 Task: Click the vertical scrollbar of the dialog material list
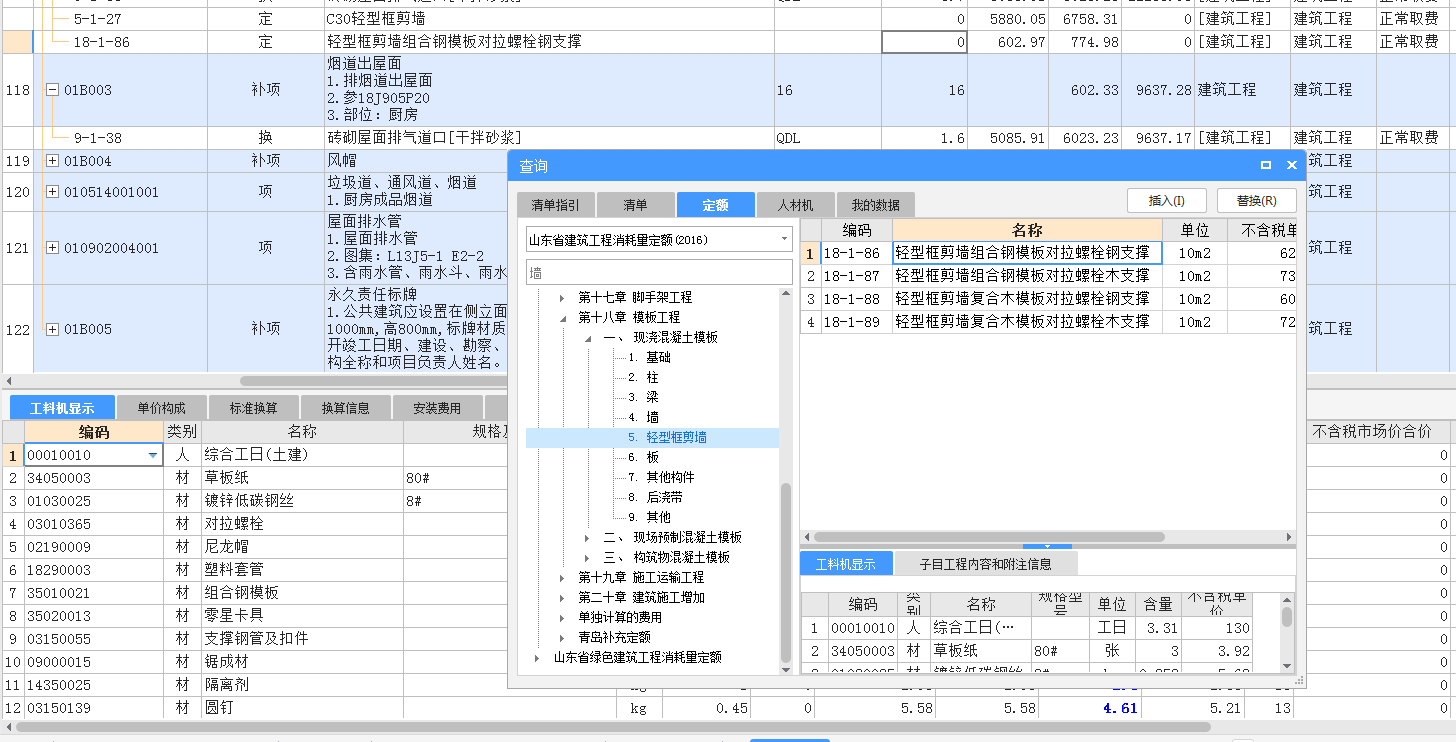(1287, 617)
